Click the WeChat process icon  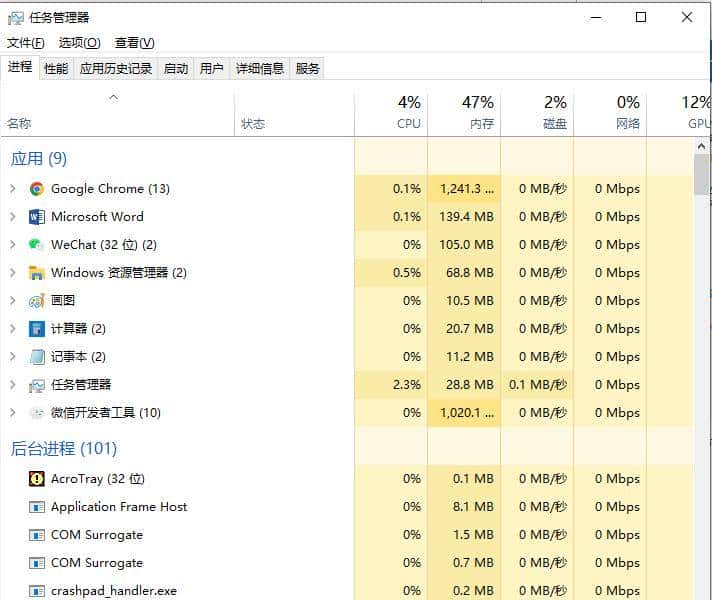36,245
